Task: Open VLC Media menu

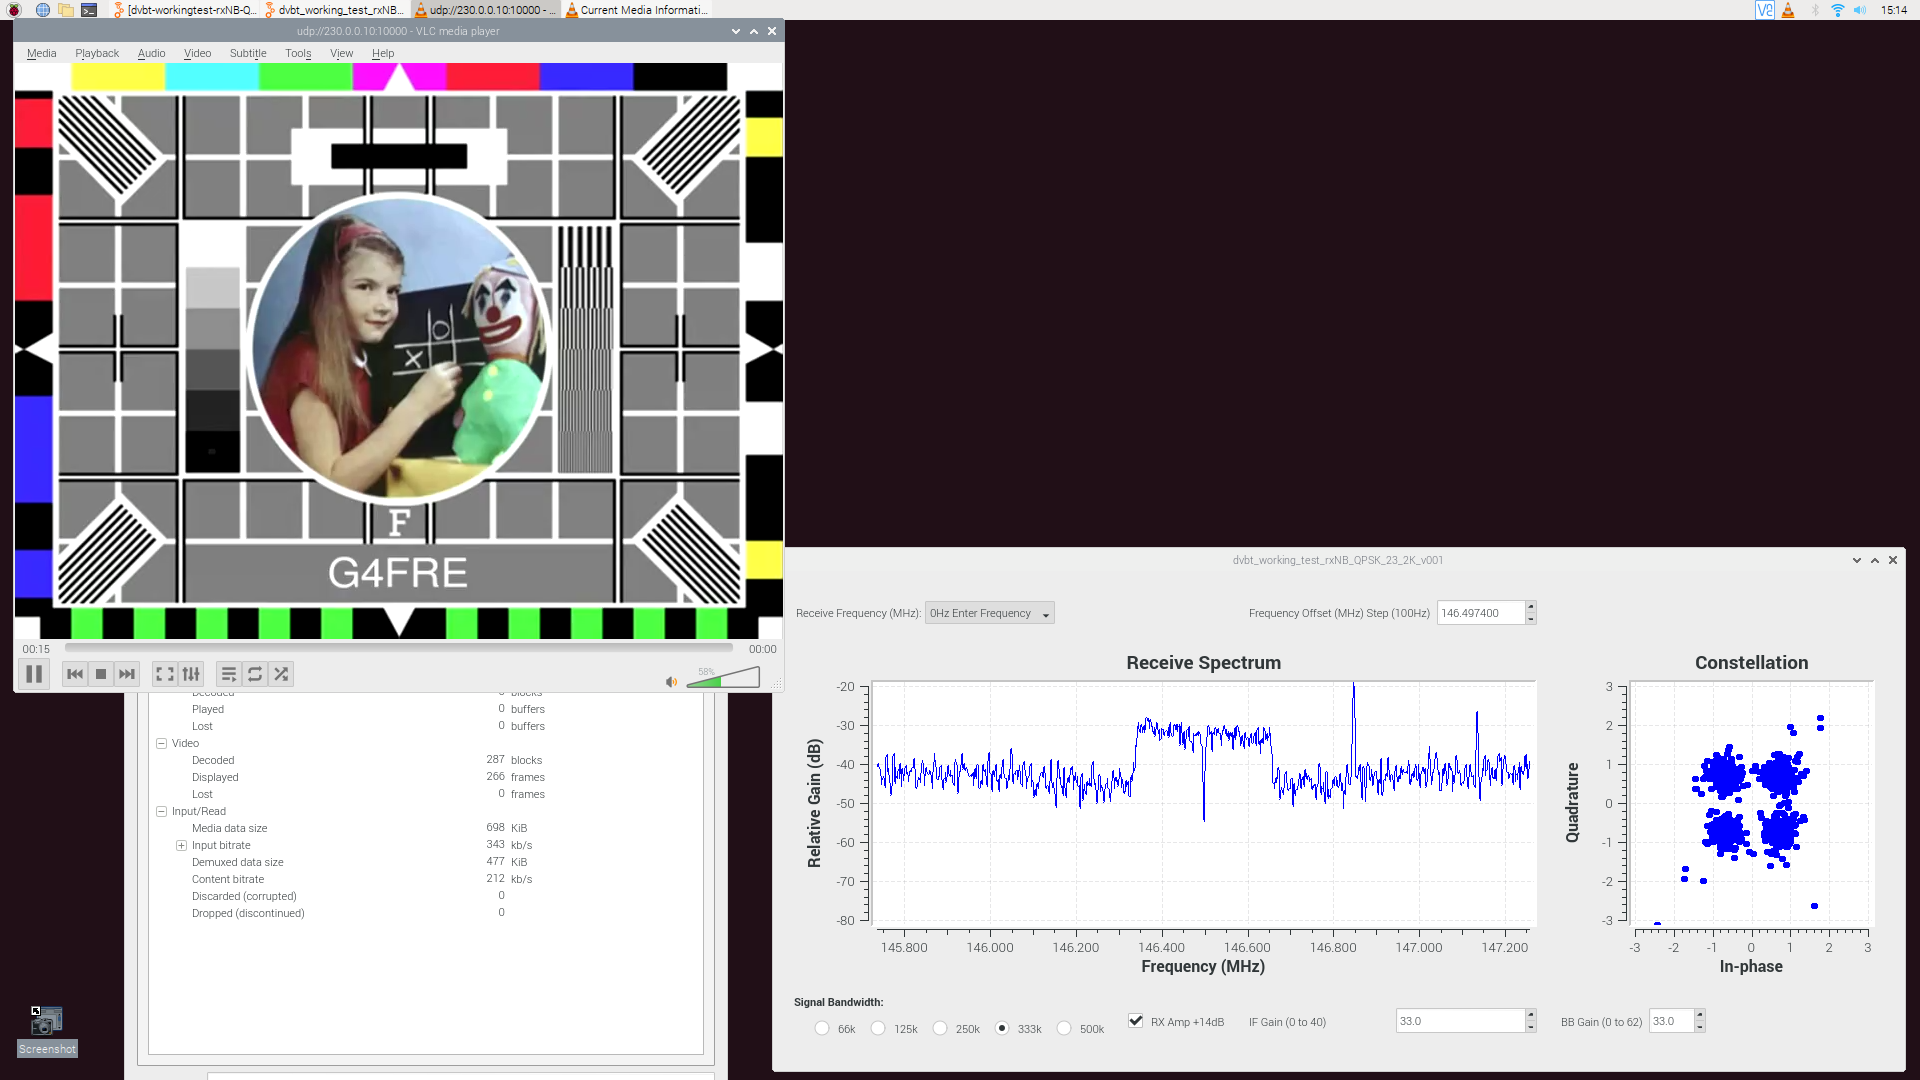Action: (x=41, y=53)
